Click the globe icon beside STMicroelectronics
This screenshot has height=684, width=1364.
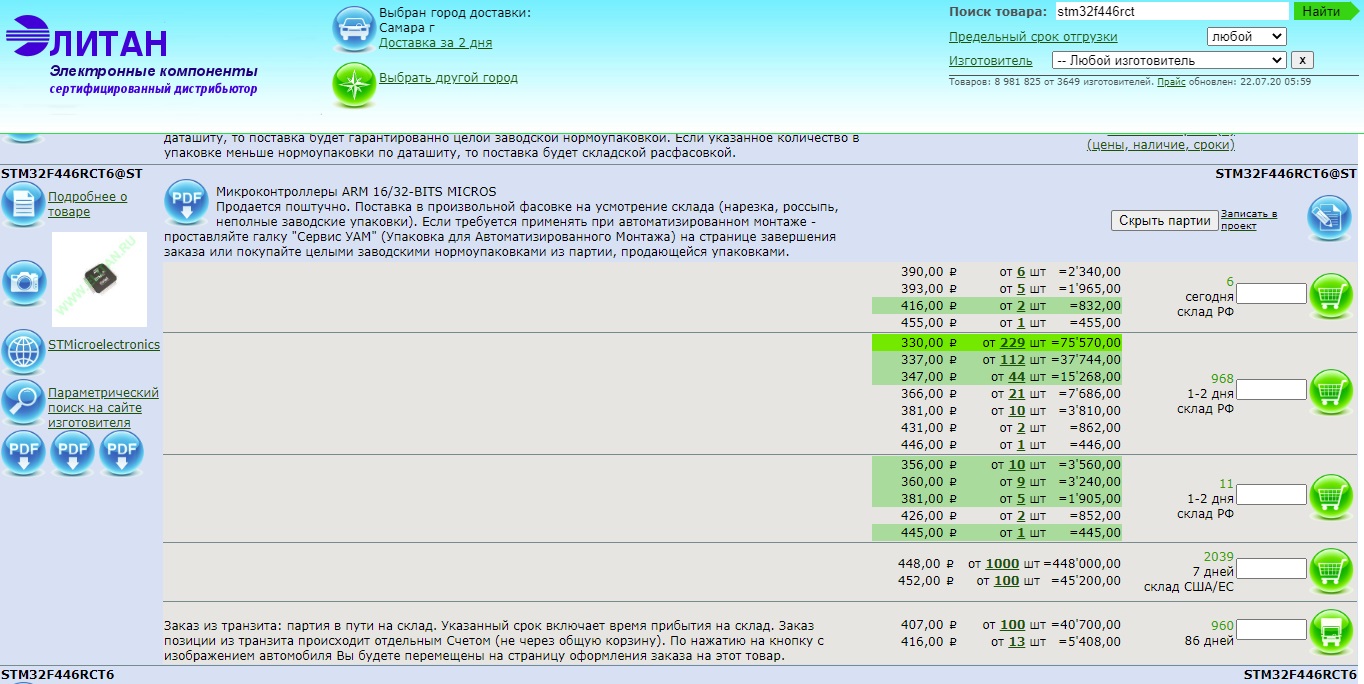coord(23,352)
